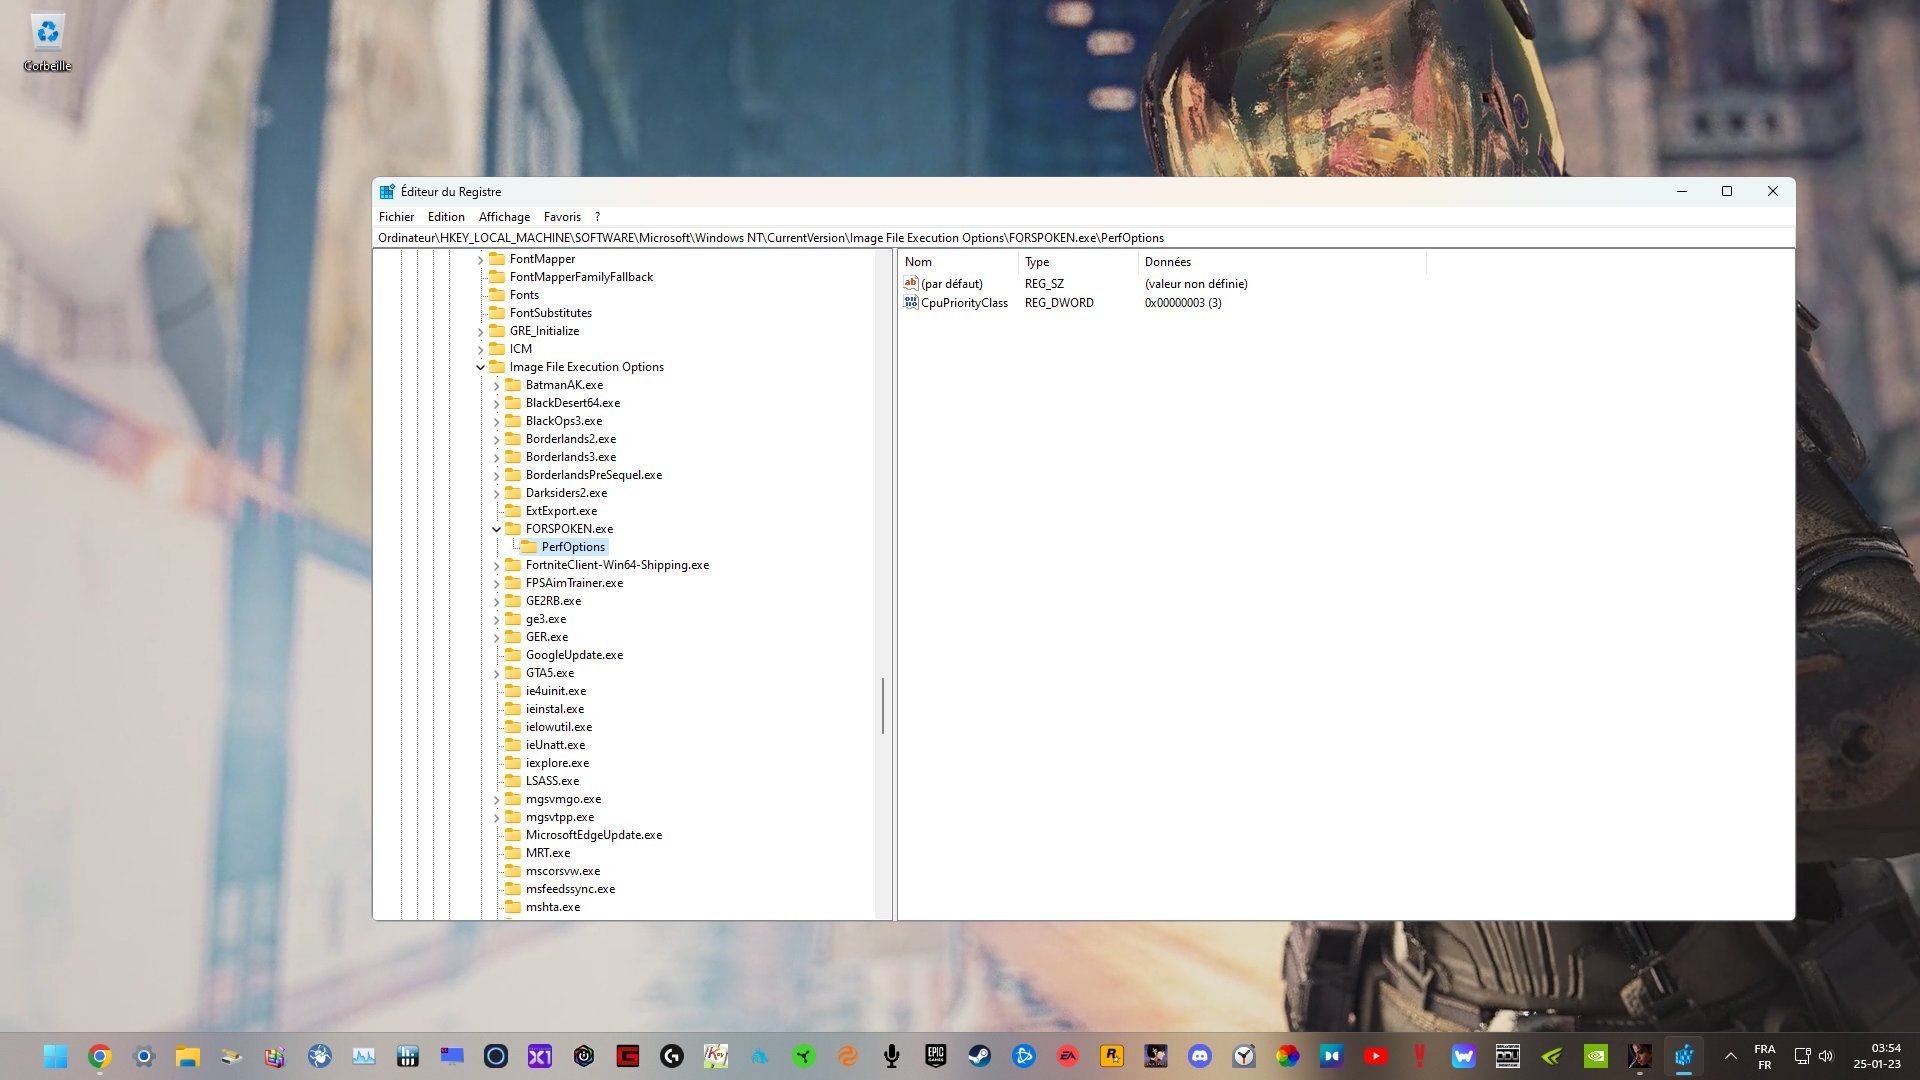Screen dimensions: 1920x1080
Task: Open the Corbeille recycle bin icon
Action: (47, 34)
